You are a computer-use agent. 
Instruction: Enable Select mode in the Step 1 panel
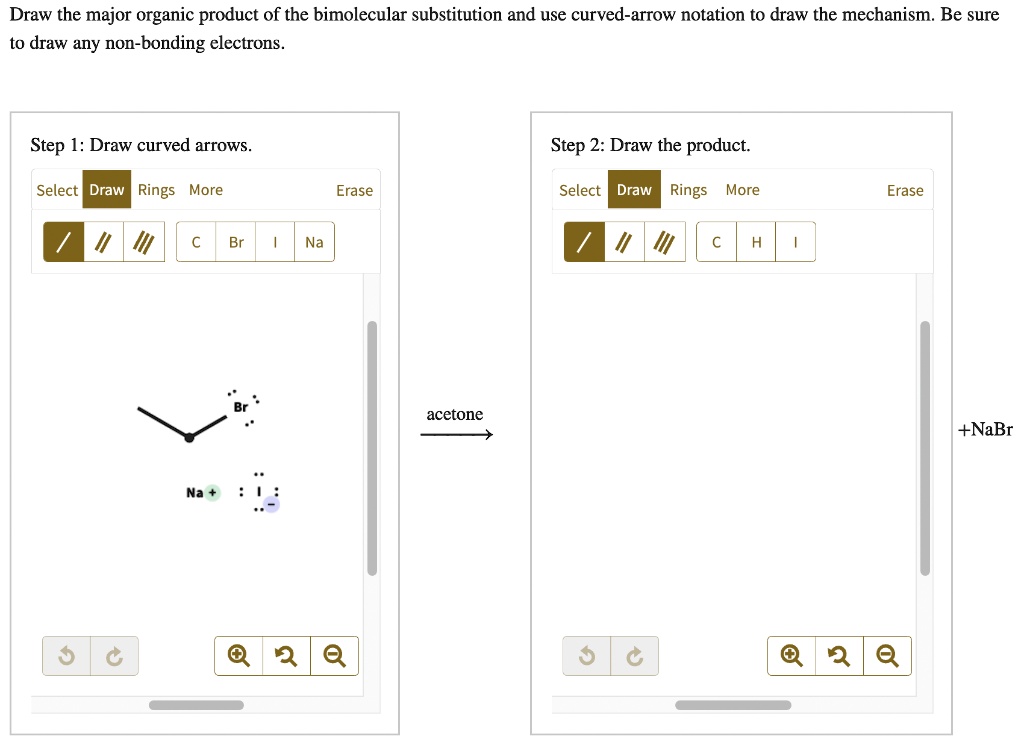[57, 189]
